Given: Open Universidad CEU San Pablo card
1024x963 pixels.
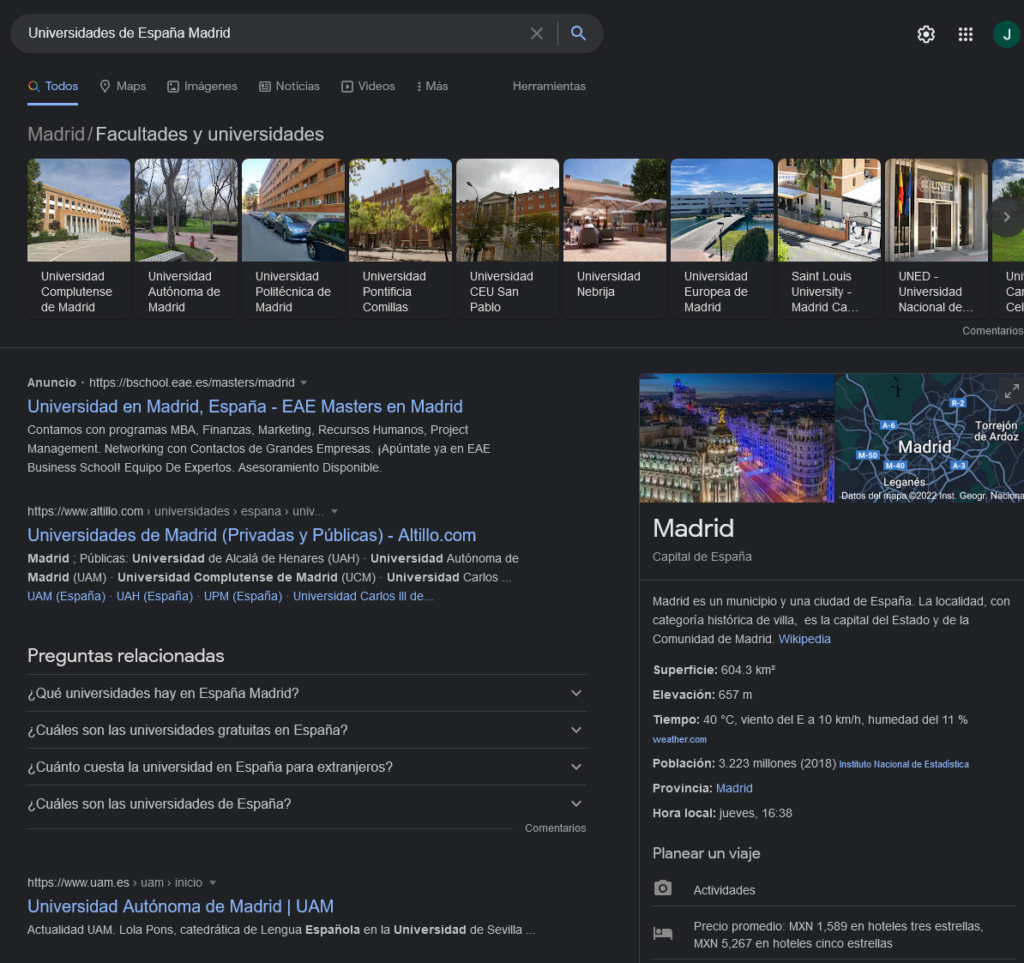Looking at the screenshot, I should click(x=507, y=238).
